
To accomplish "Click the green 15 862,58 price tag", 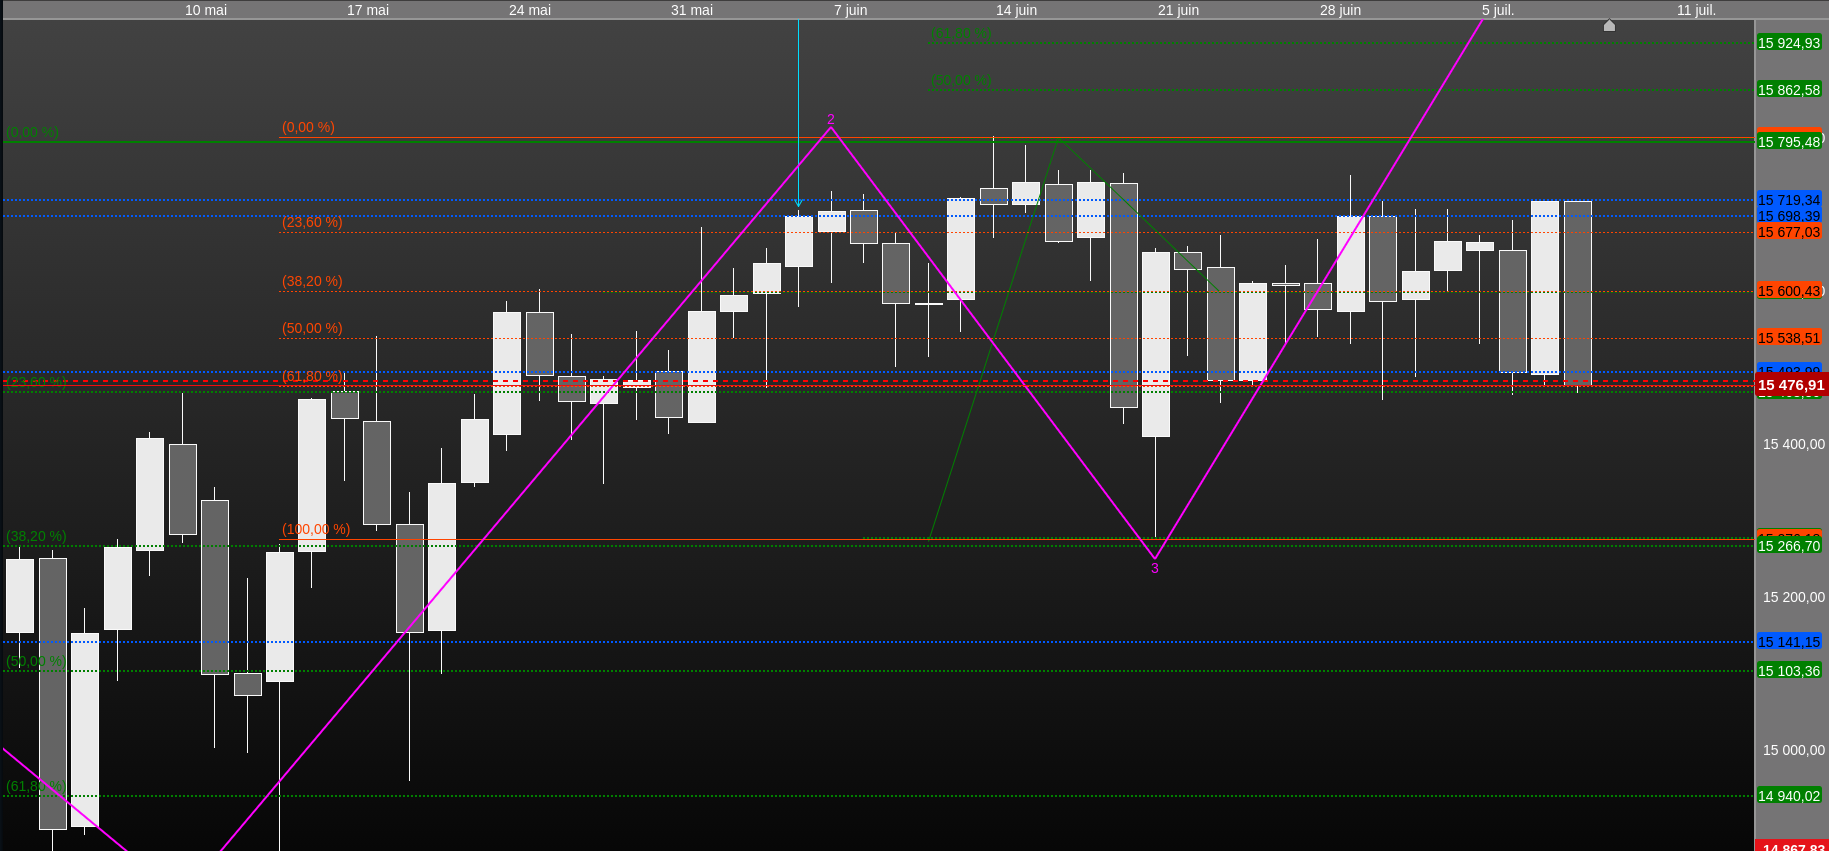I will (1789, 90).
